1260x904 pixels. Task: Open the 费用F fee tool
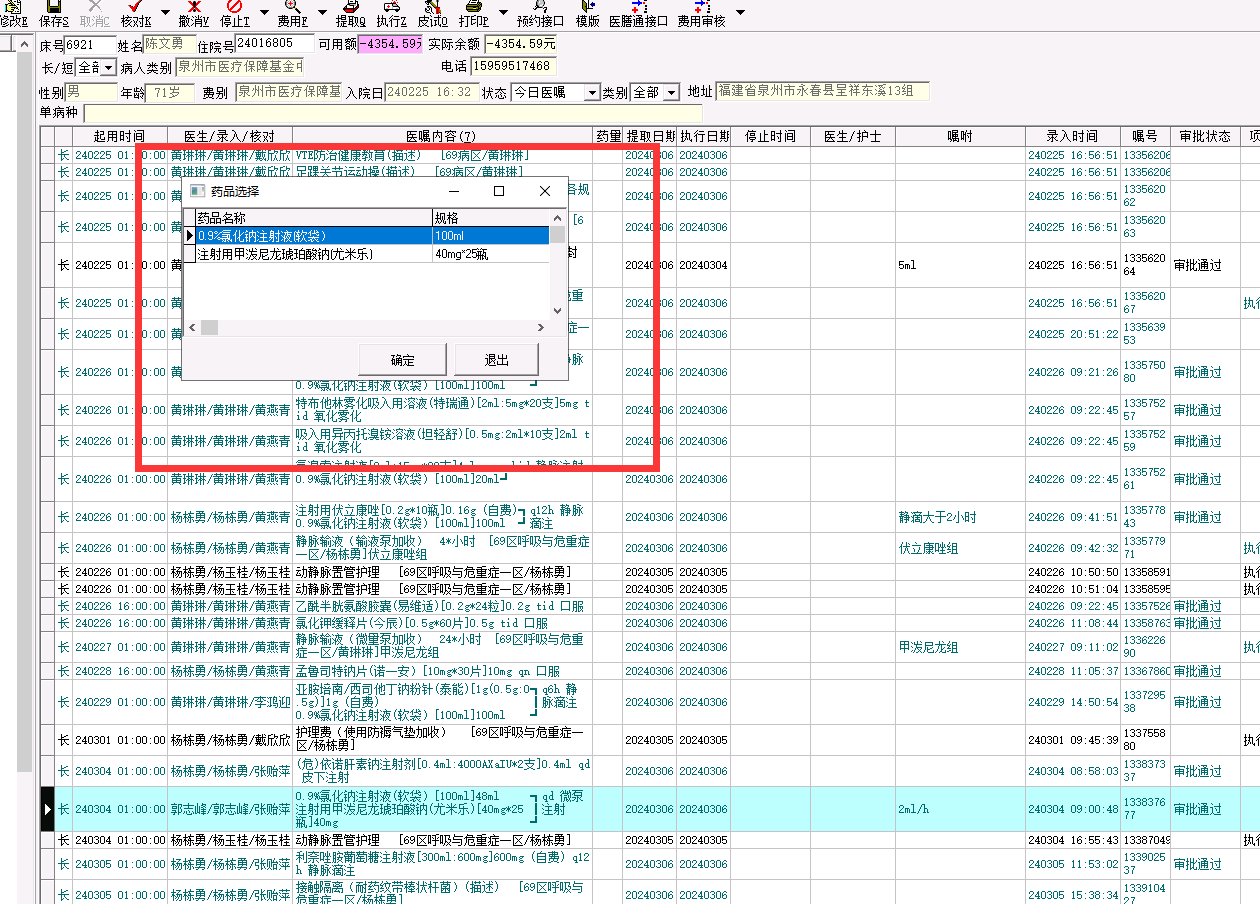tap(292, 13)
